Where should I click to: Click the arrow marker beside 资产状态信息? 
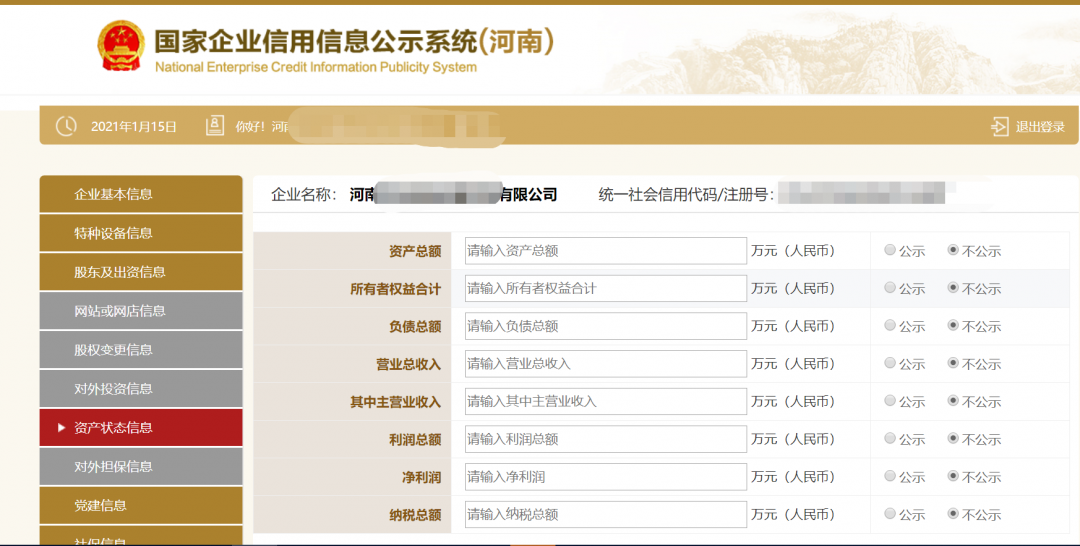coord(61,428)
